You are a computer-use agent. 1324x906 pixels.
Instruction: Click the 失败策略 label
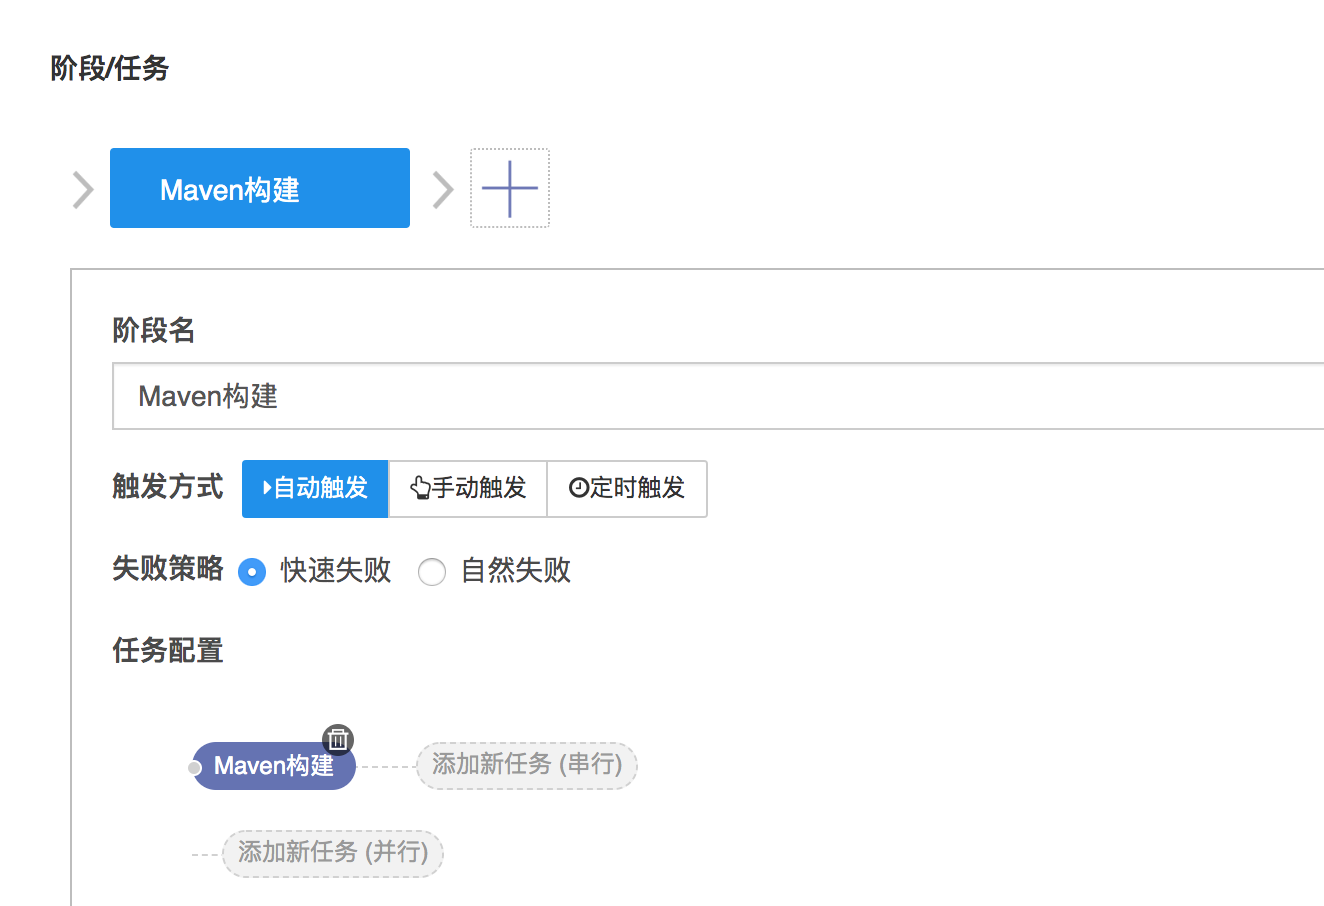pyautogui.click(x=168, y=568)
